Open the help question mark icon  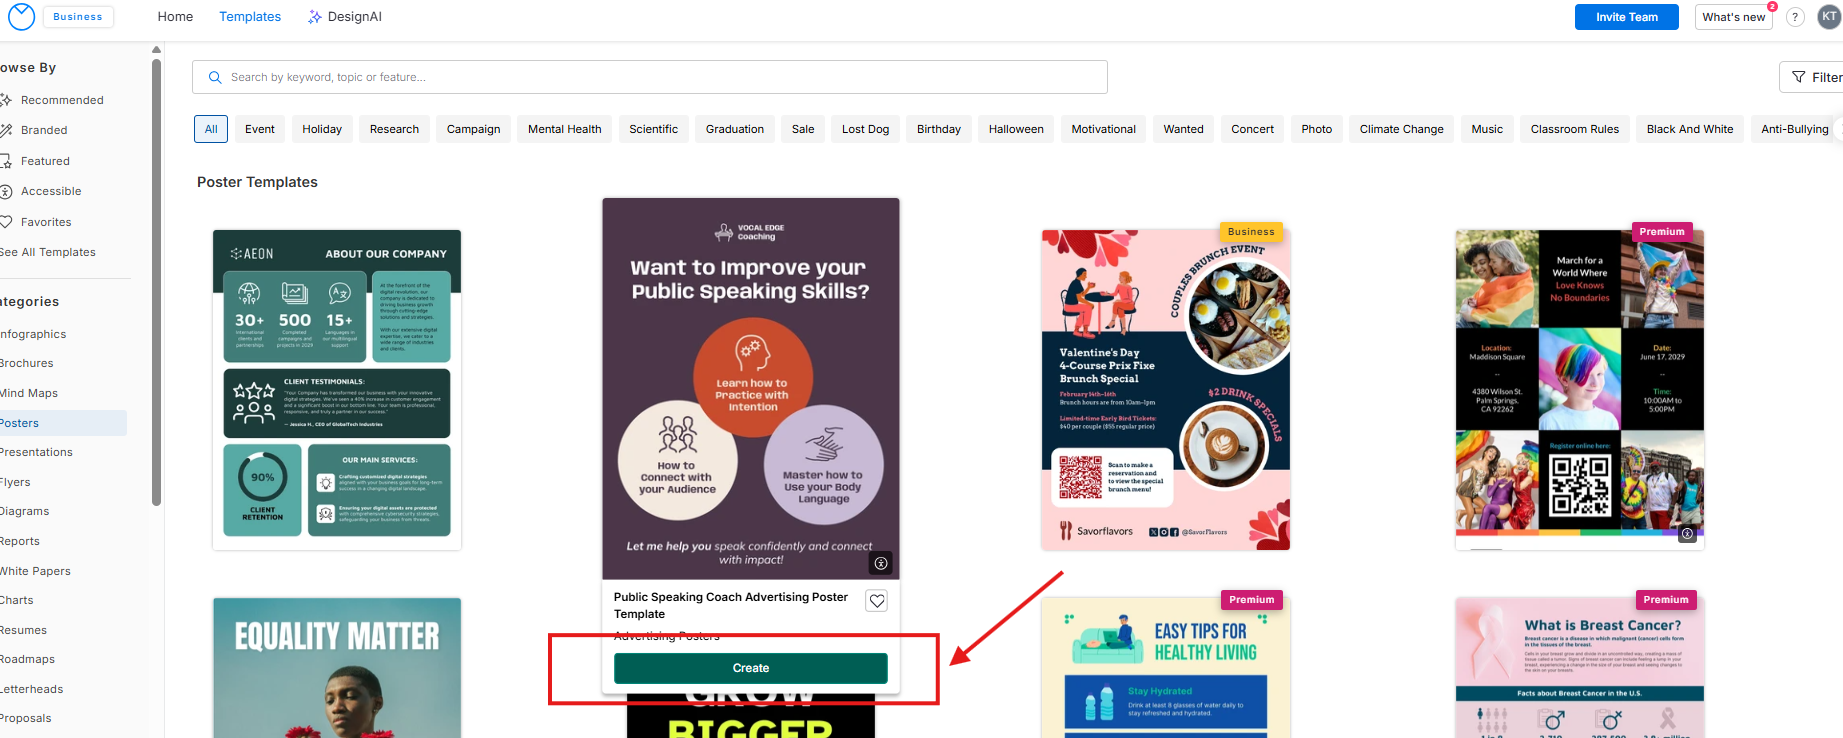pyautogui.click(x=1795, y=17)
